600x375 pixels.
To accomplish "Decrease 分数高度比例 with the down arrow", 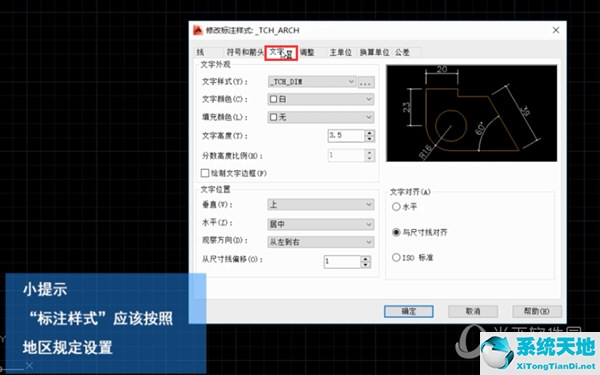I will [x=370, y=159].
